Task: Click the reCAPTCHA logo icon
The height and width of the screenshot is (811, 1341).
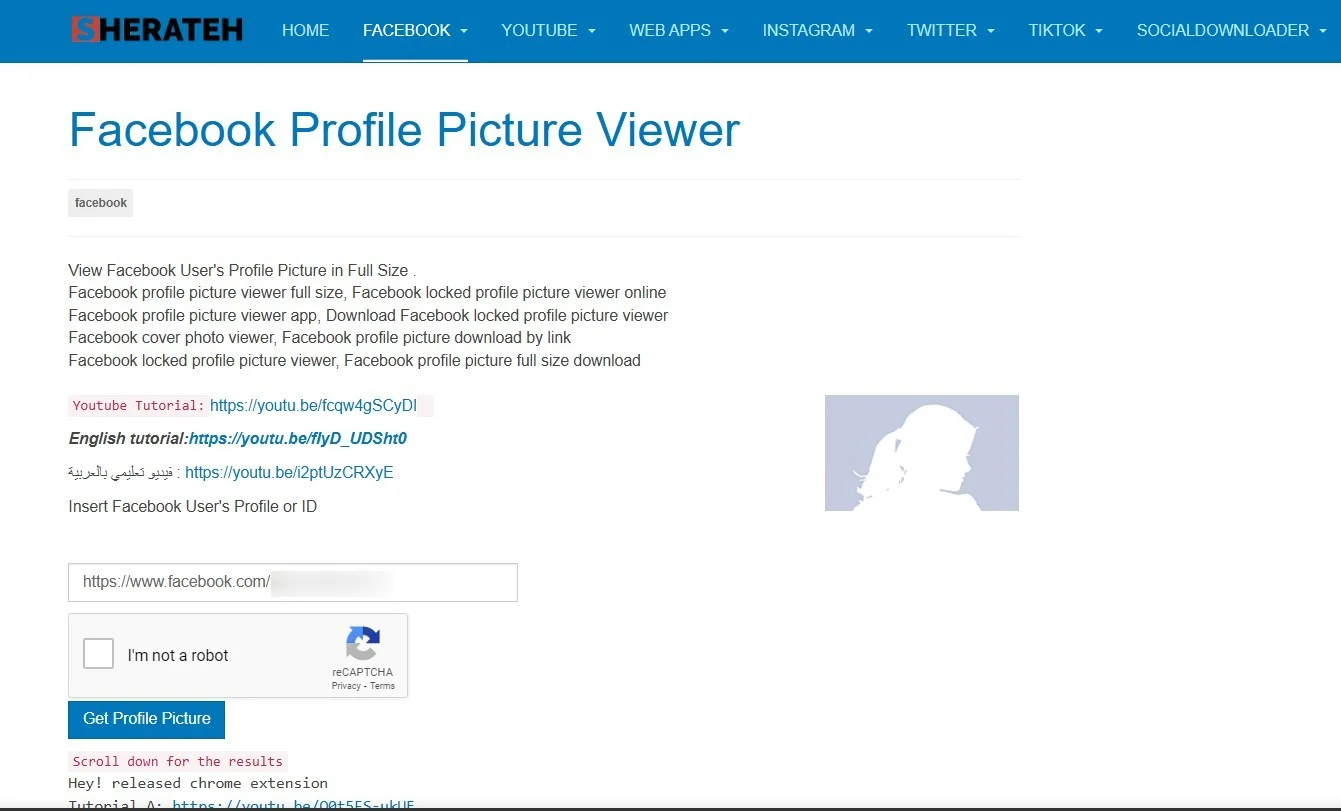Action: tap(362, 643)
